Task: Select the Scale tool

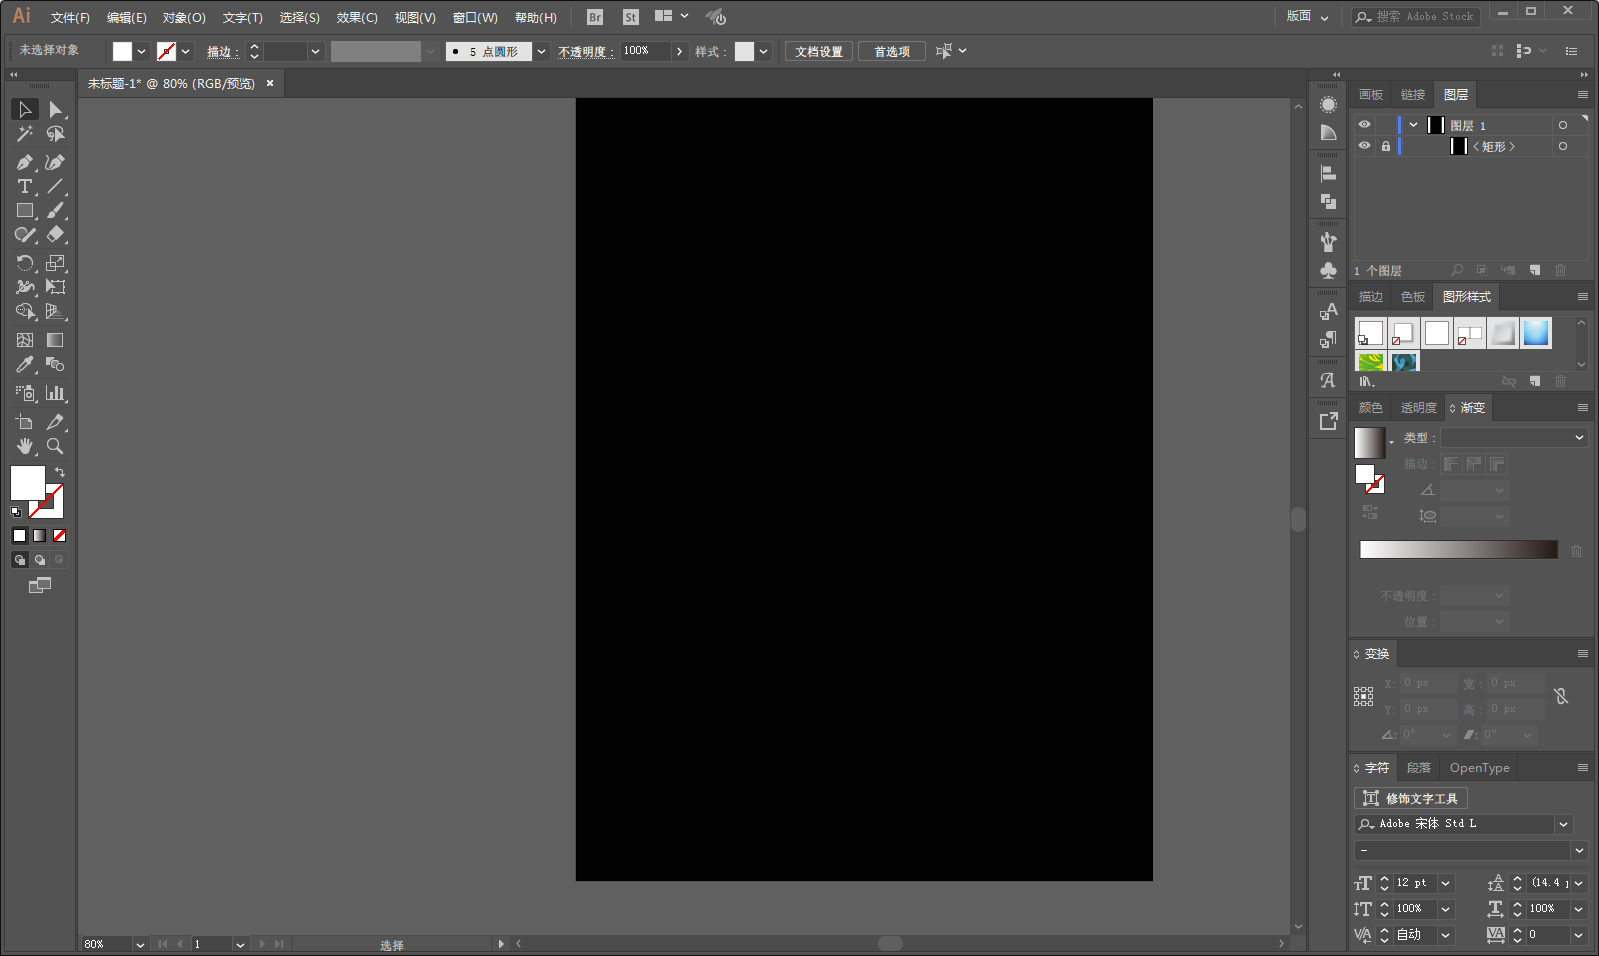Action: pyautogui.click(x=55, y=263)
